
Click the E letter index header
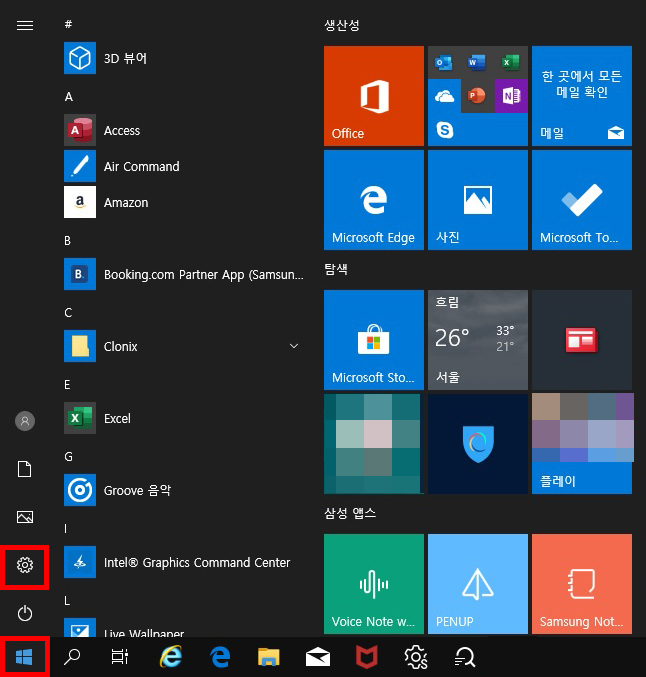[67, 385]
